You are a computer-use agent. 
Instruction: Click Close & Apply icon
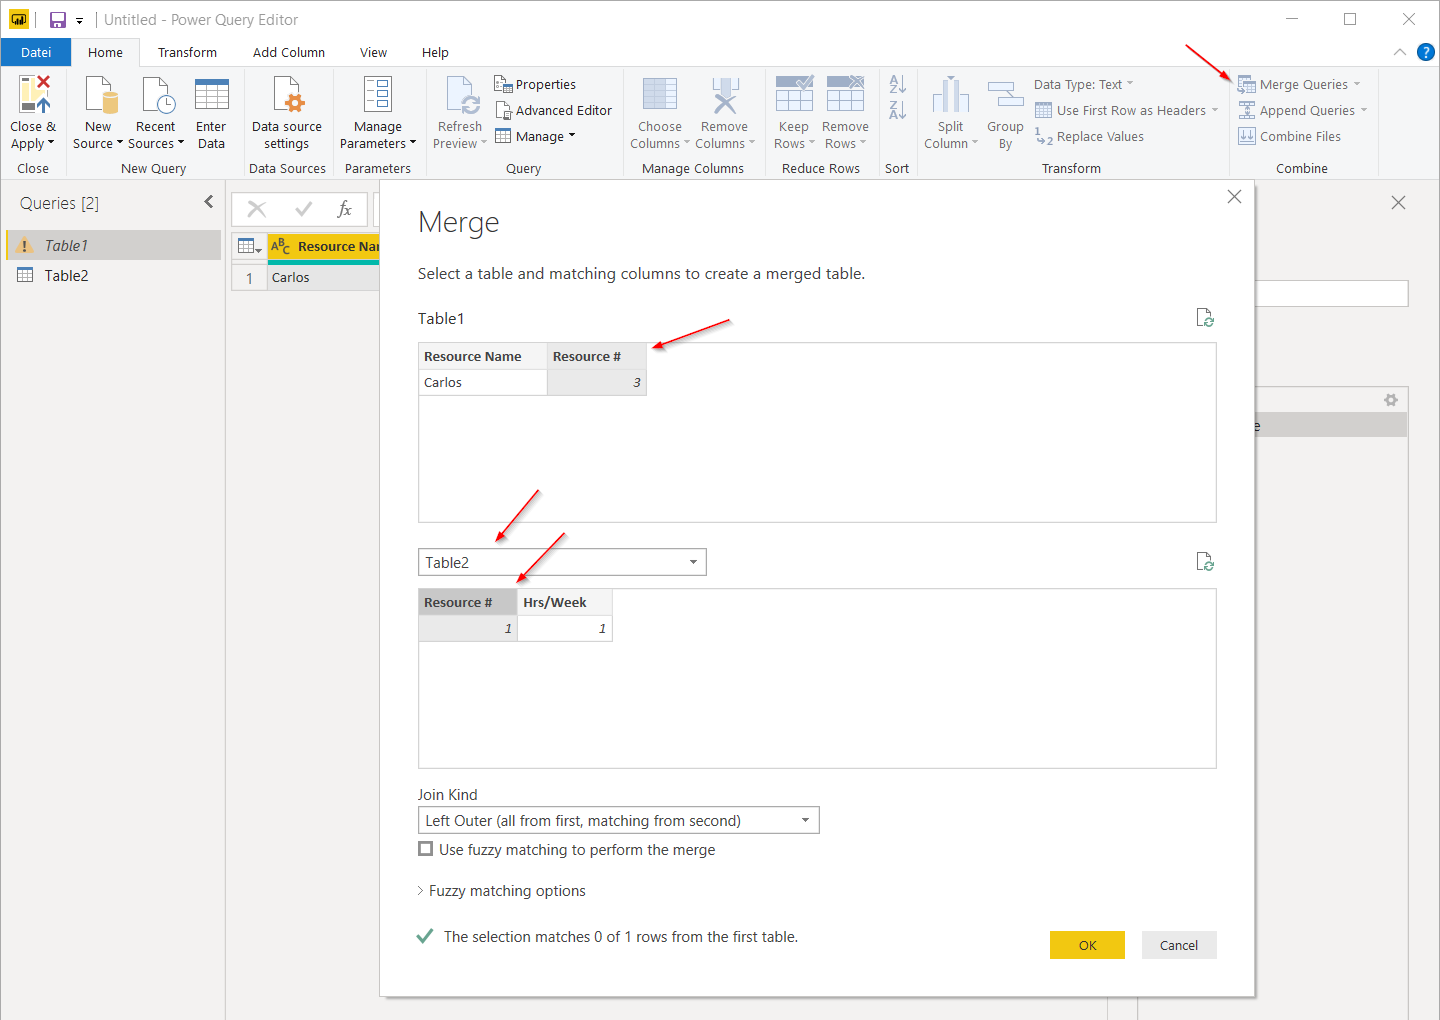[x=33, y=94]
